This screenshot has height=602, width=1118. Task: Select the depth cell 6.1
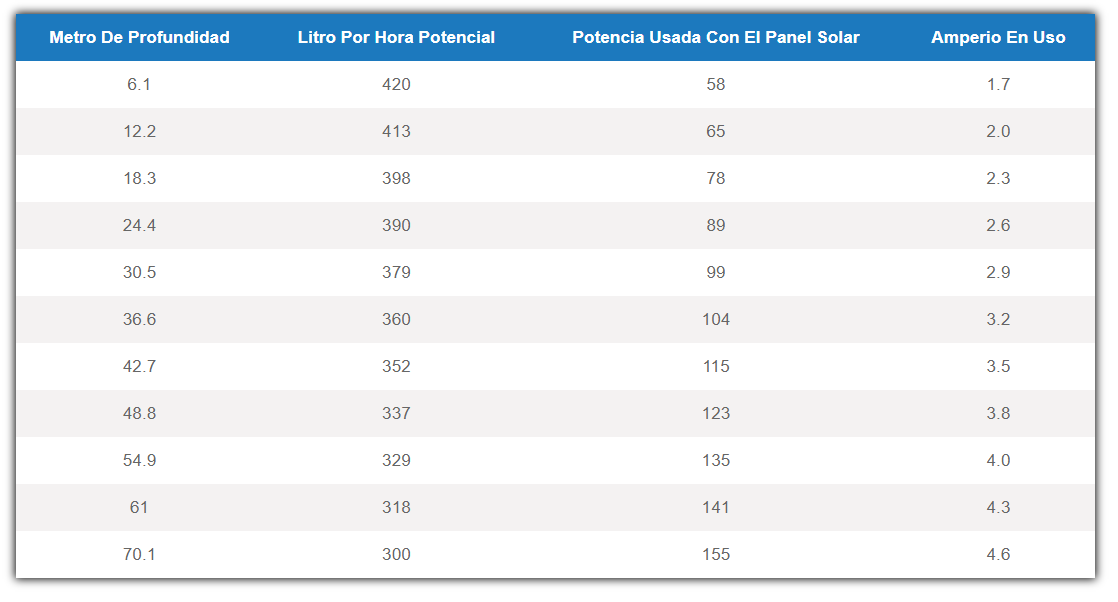click(x=139, y=84)
